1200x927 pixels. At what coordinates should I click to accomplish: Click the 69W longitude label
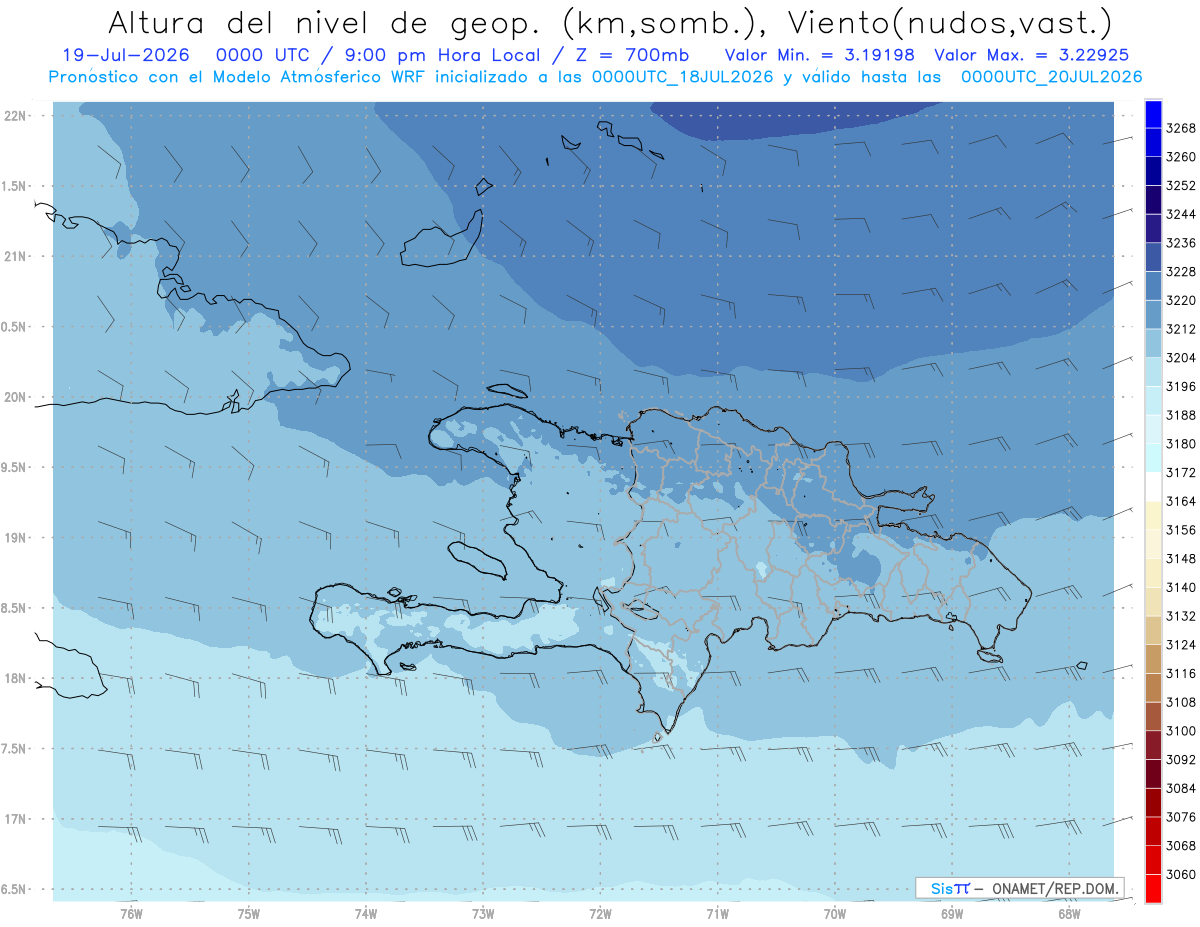click(952, 913)
